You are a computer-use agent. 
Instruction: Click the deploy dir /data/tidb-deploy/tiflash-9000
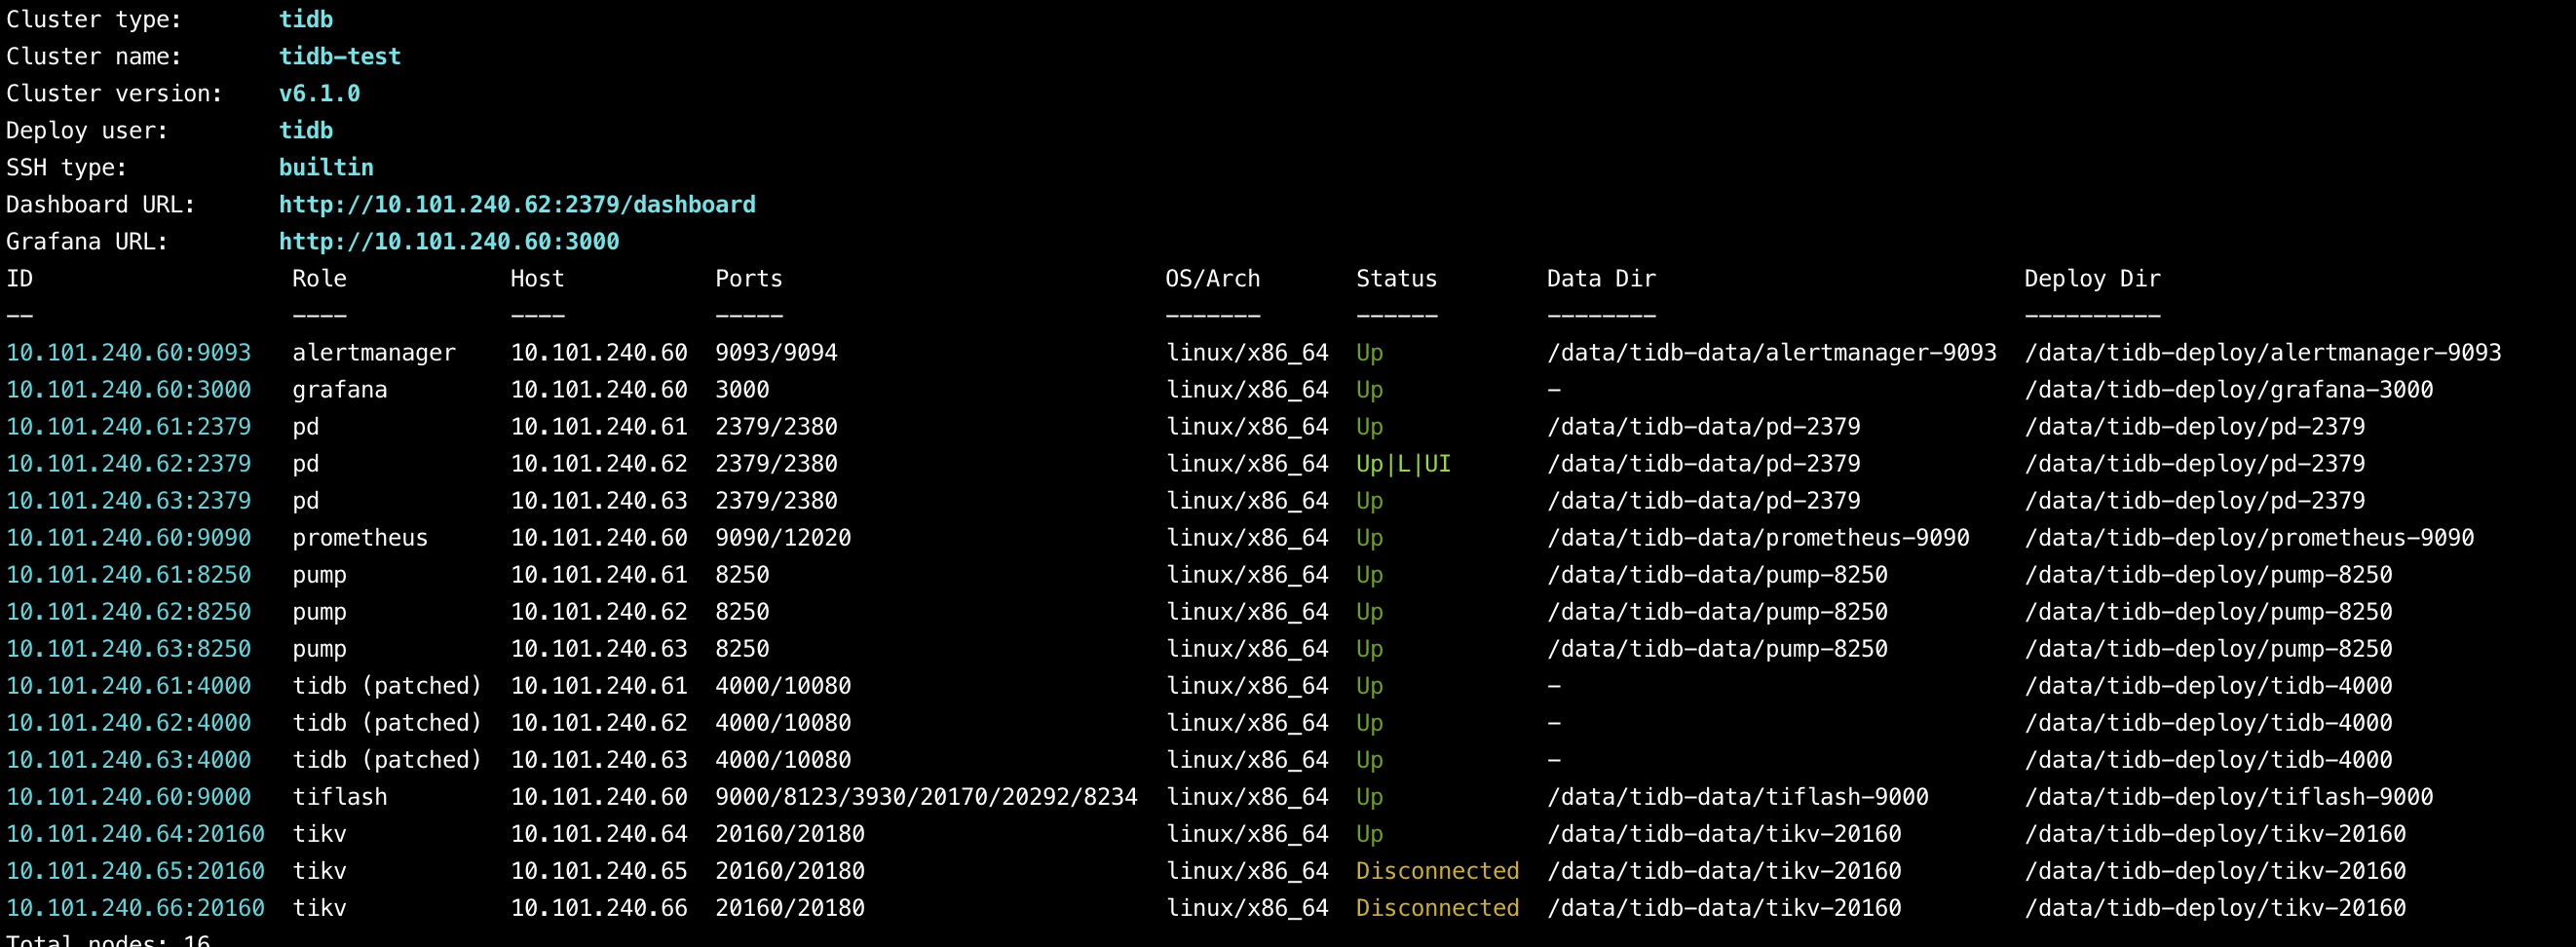2229,797
